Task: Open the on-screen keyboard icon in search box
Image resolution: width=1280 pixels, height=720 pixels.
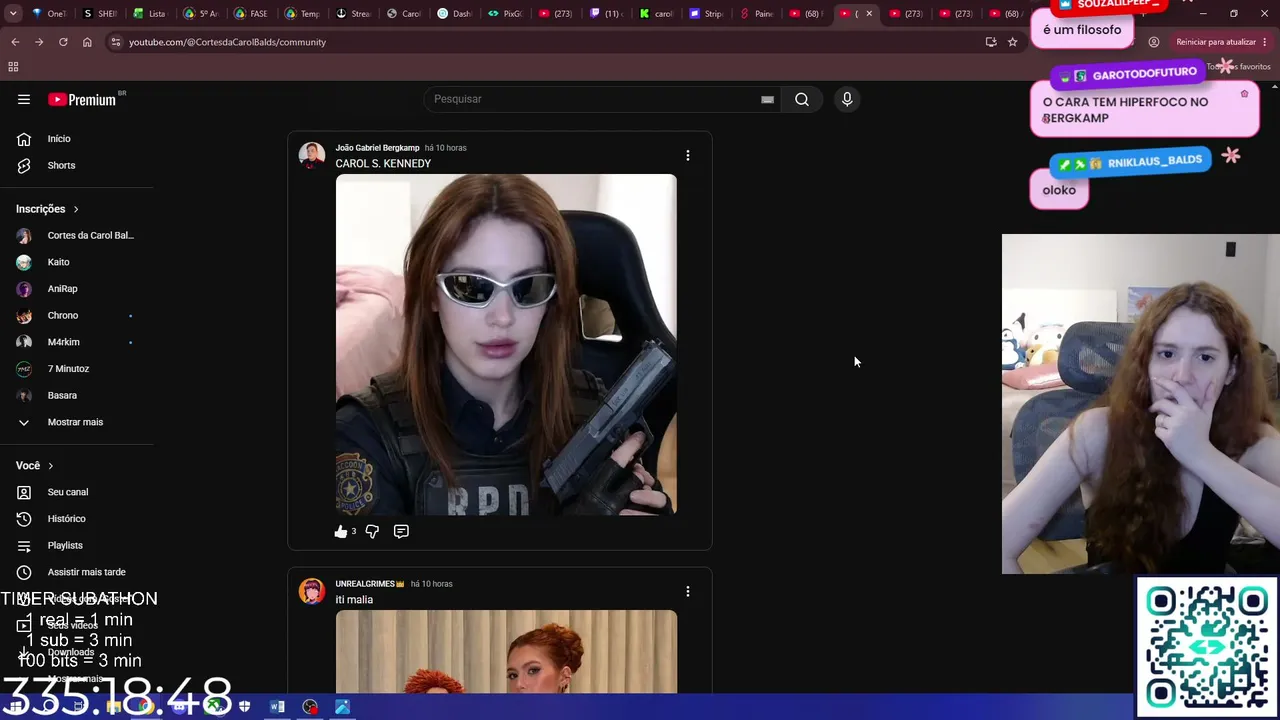Action: coord(767,99)
